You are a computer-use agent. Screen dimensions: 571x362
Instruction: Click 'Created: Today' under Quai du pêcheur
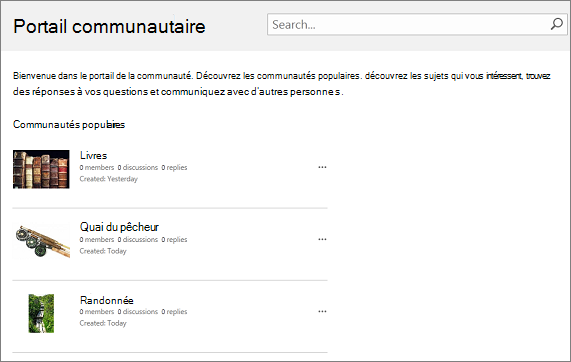[x=103, y=251]
